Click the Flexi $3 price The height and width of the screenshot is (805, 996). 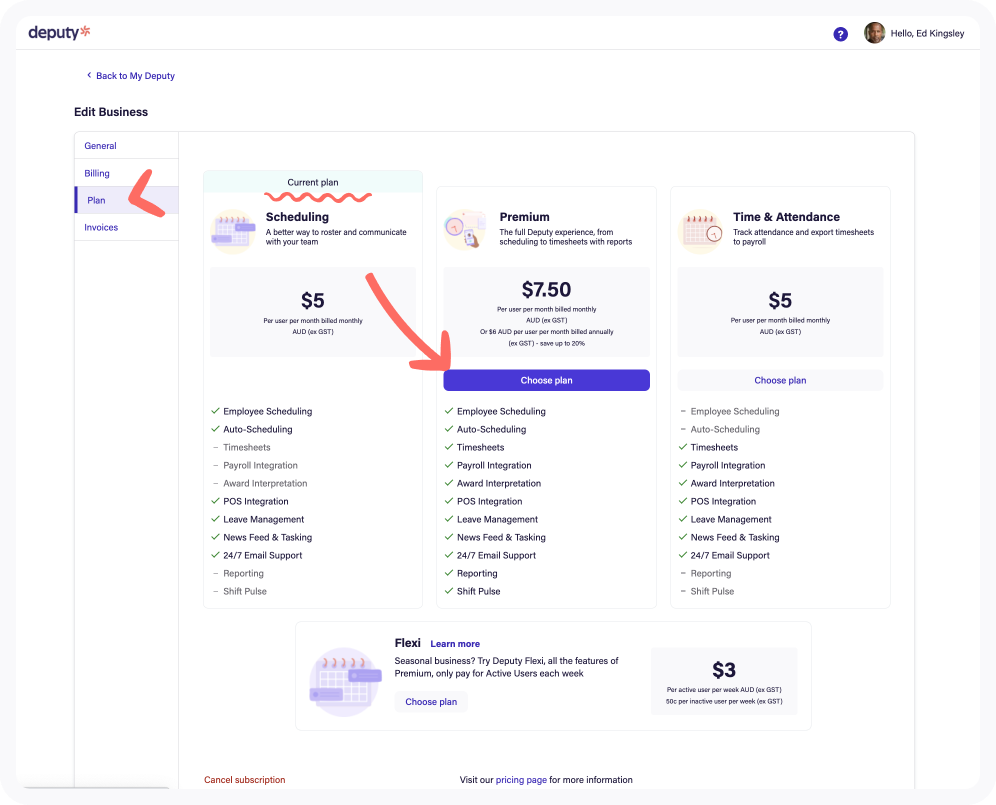pos(723,670)
